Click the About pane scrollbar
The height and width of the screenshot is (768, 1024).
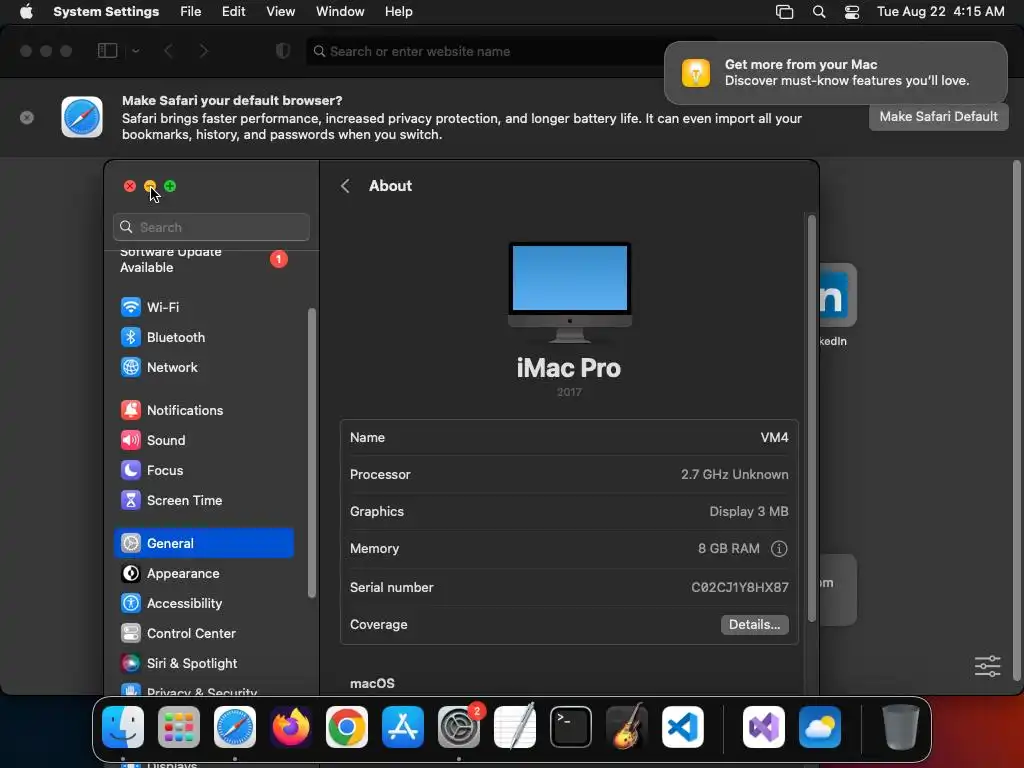[812, 418]
